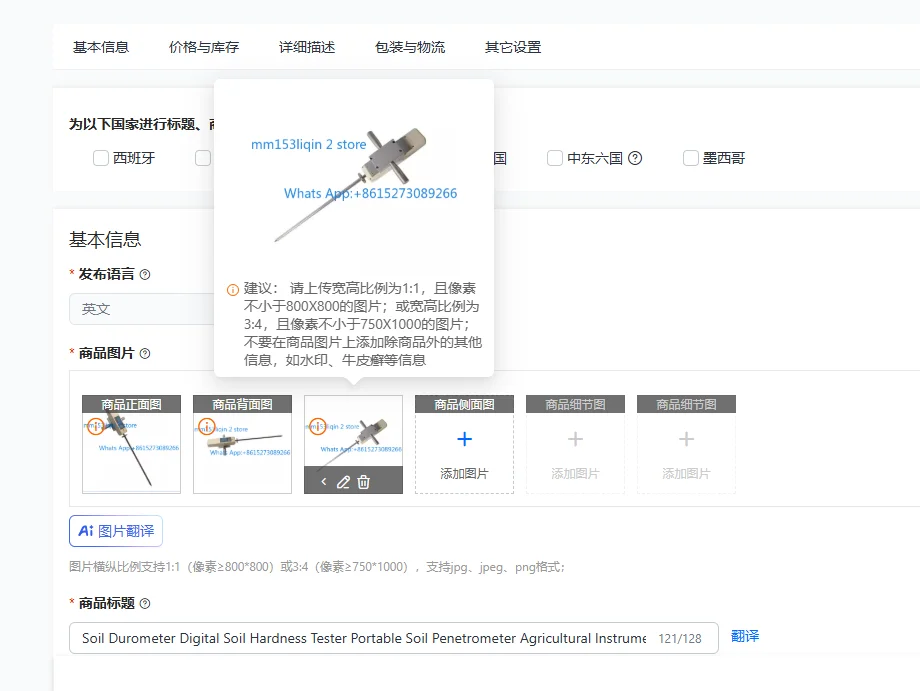Open 包装与物流 tab
This screenshot has width=920, height=691.
point(410,47)
